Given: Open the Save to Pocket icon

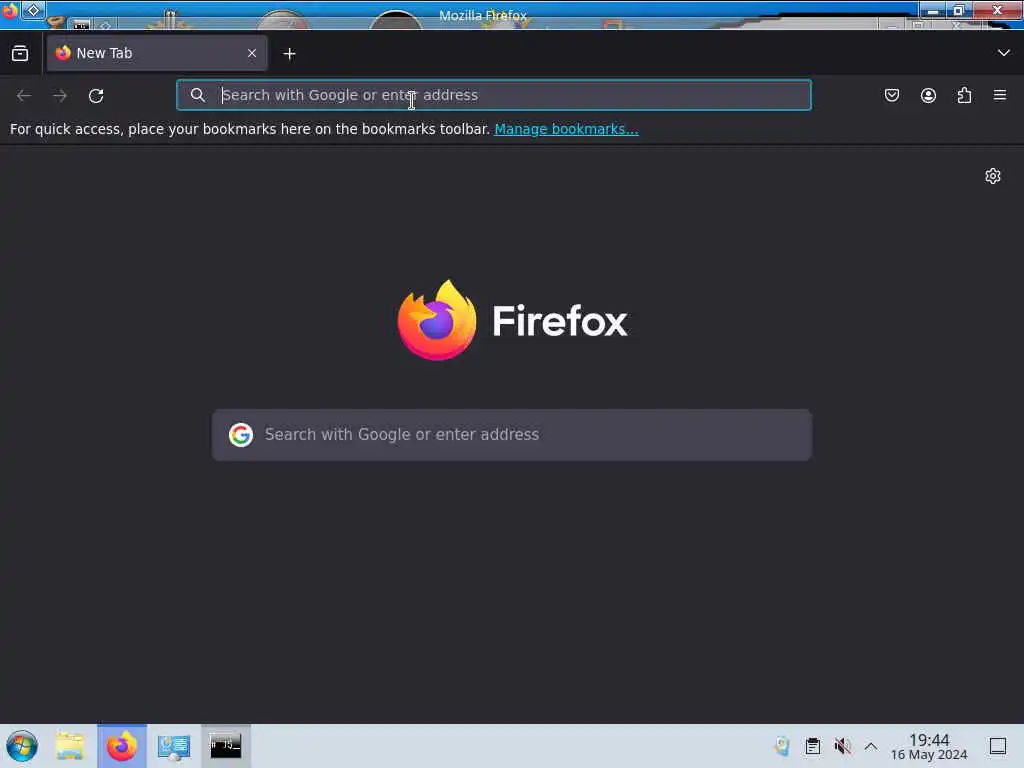Looking at the screenshot, I should tap(892, 95).
